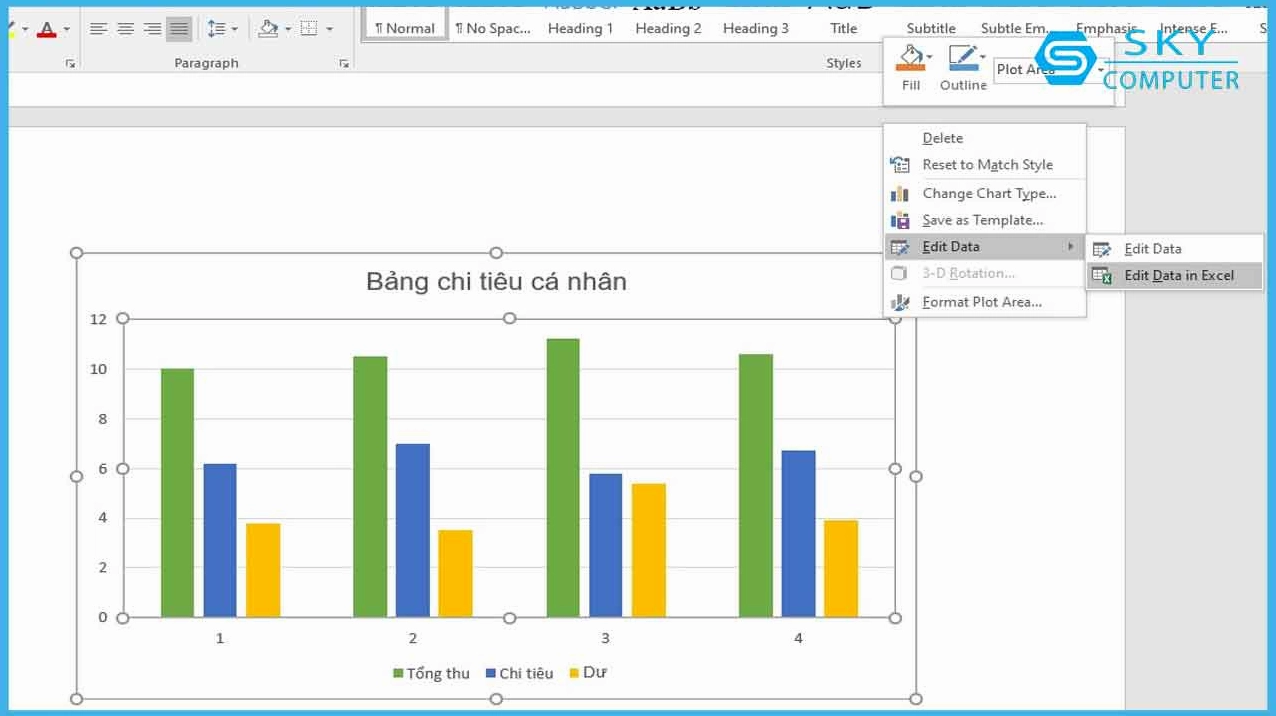
Task: Apply the Heading 1 style
Action: [x=581, y=28]
